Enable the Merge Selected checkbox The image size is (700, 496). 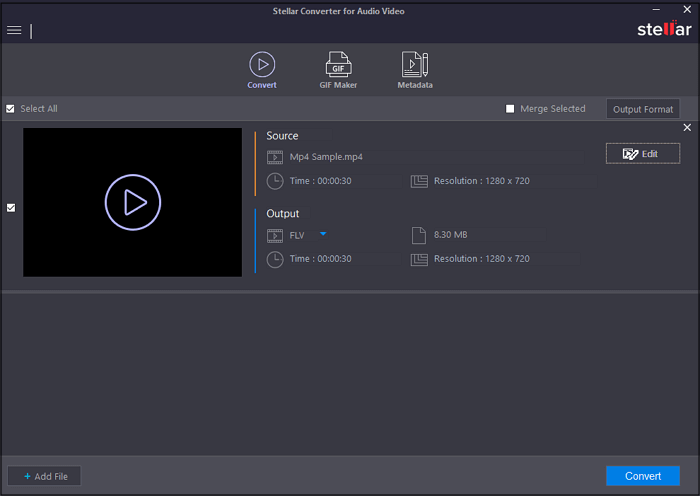pos(510,109)
